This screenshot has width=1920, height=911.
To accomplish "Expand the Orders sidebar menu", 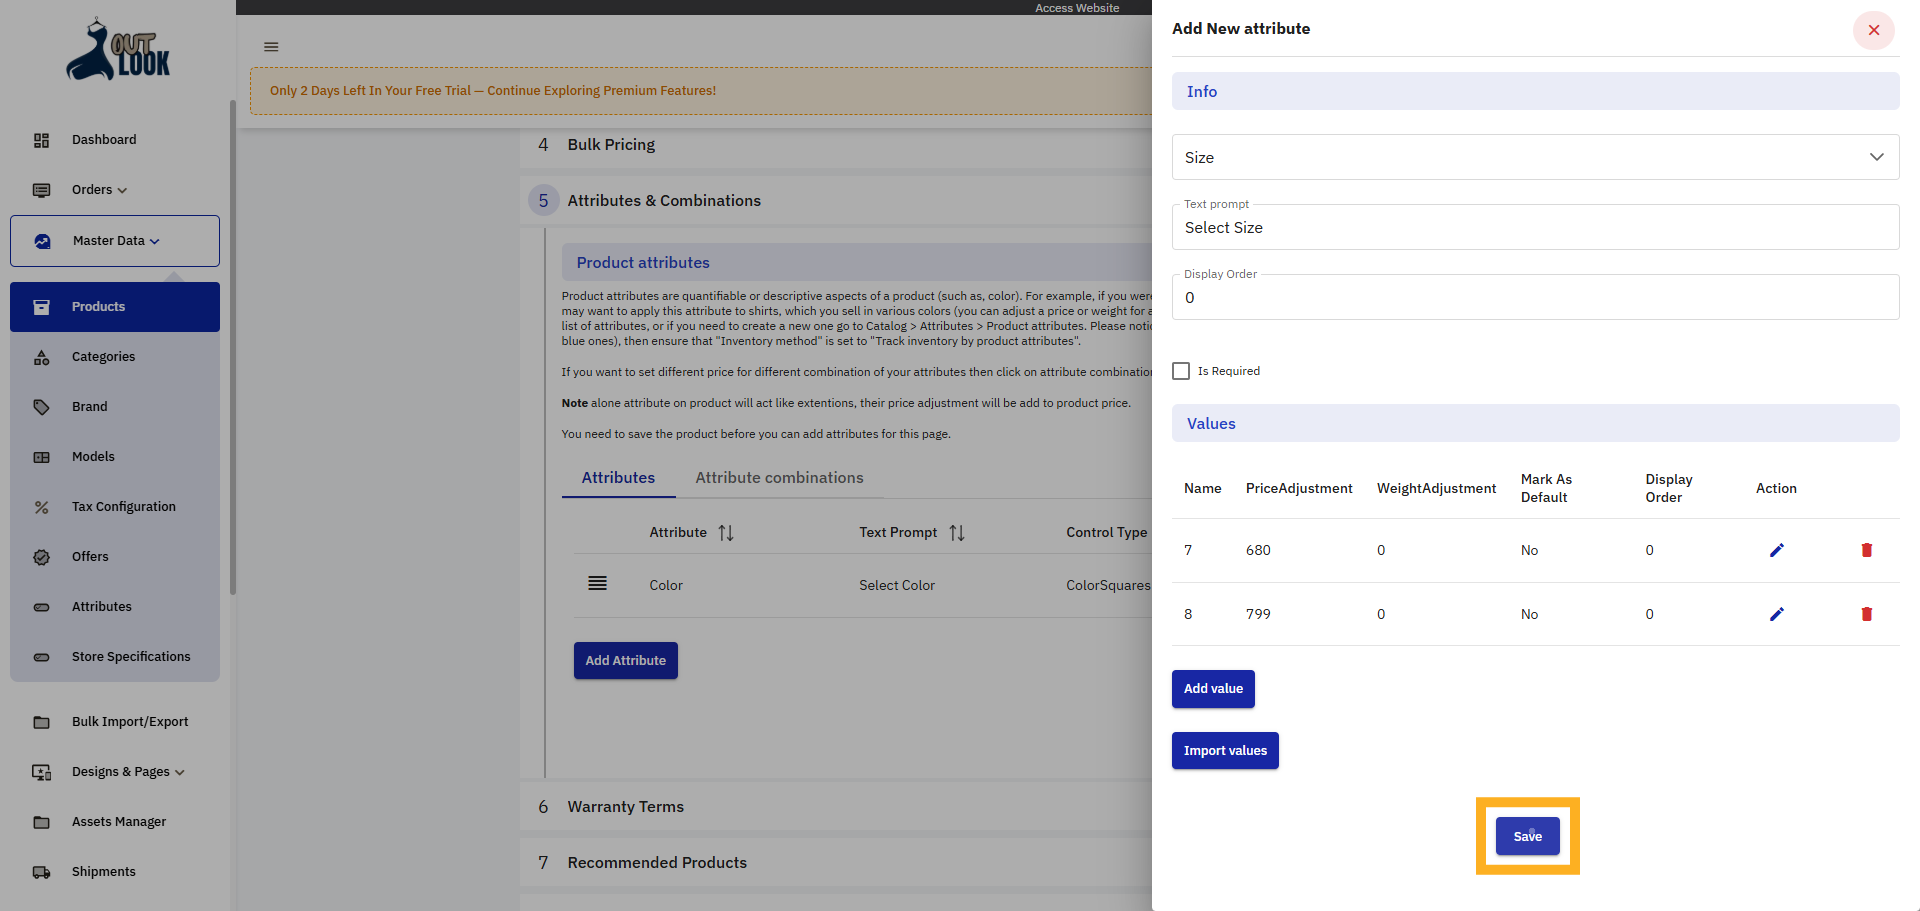I will [x=99, y=190].
